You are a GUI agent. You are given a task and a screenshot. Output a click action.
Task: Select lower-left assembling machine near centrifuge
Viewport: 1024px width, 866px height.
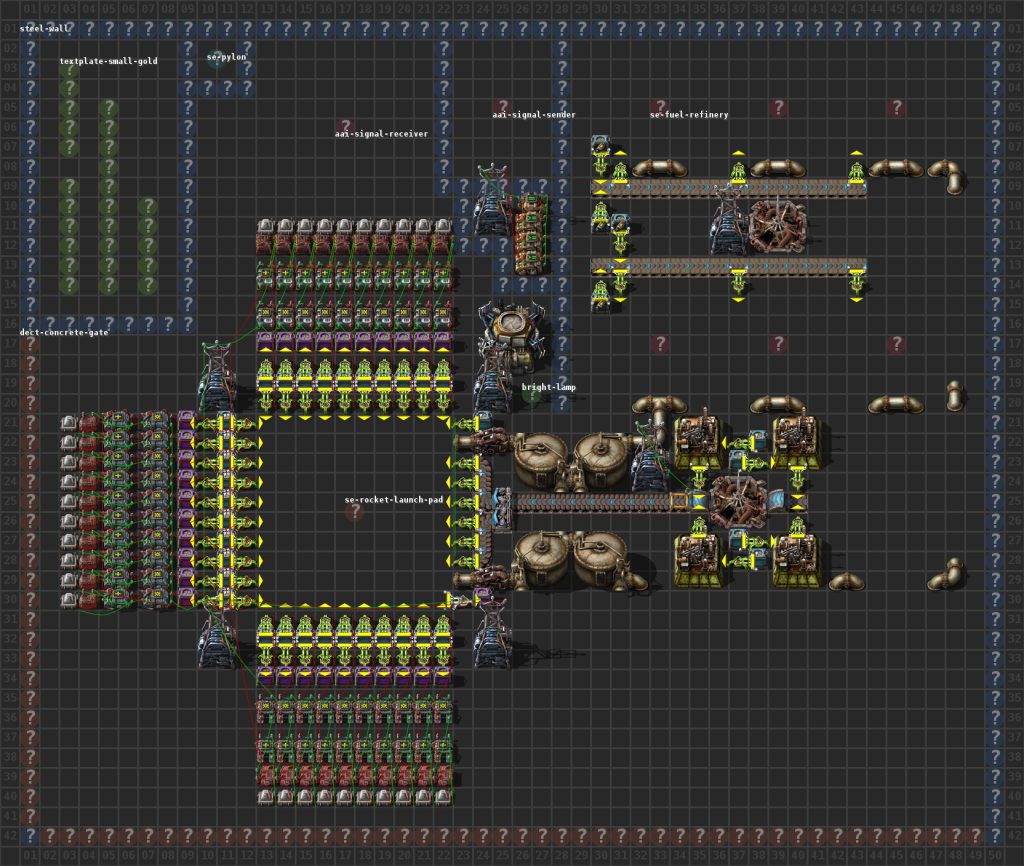tap(699, 560)
